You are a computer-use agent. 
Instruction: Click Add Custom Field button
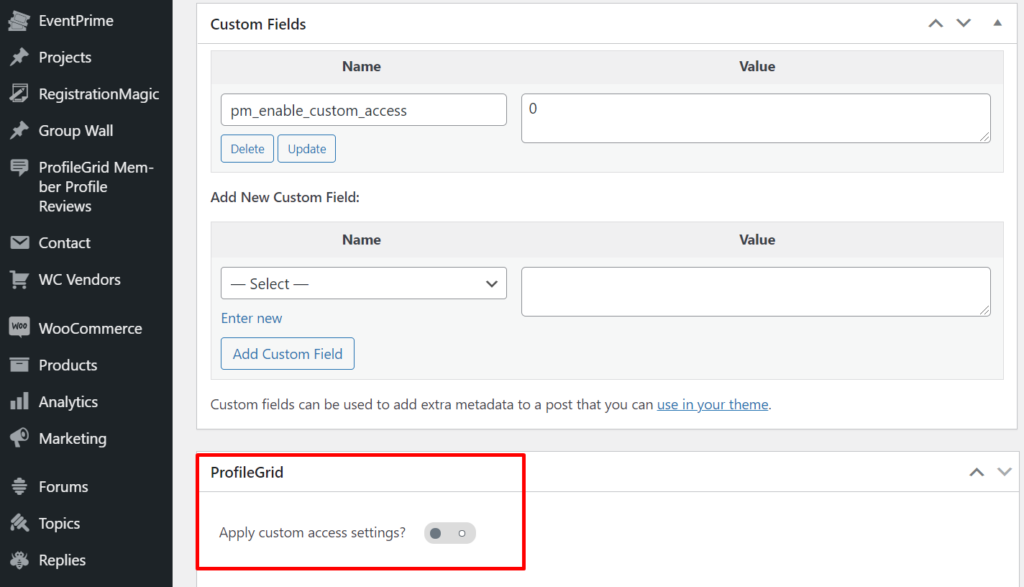point(287,353)
